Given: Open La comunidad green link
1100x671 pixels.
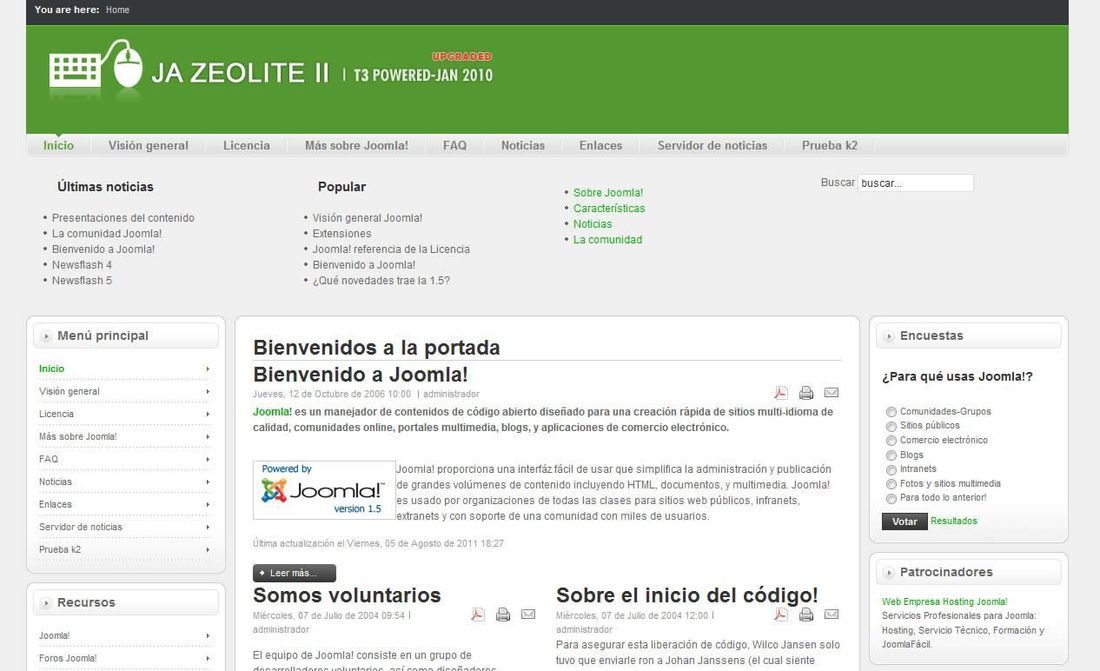Looking at the screenshot, I should click(608, 239).
